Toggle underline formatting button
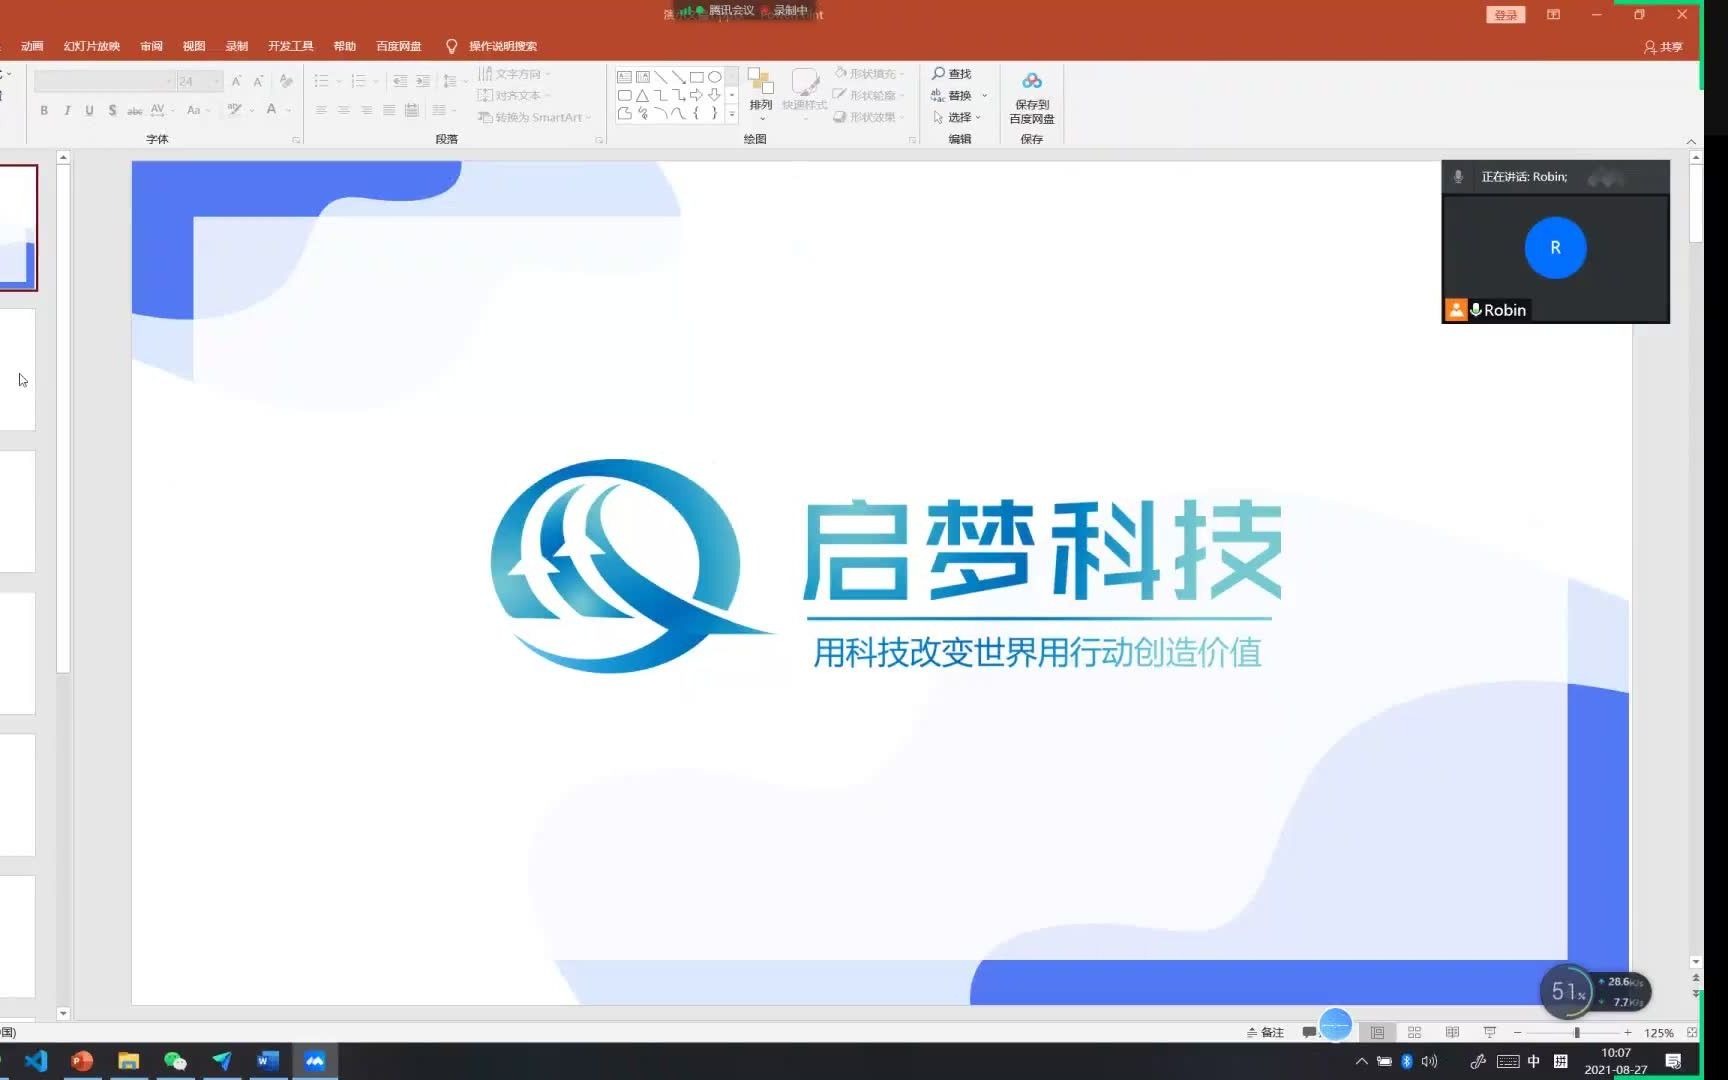The height and width of the screenshot is (1080, 1728). tap(89, 110)
